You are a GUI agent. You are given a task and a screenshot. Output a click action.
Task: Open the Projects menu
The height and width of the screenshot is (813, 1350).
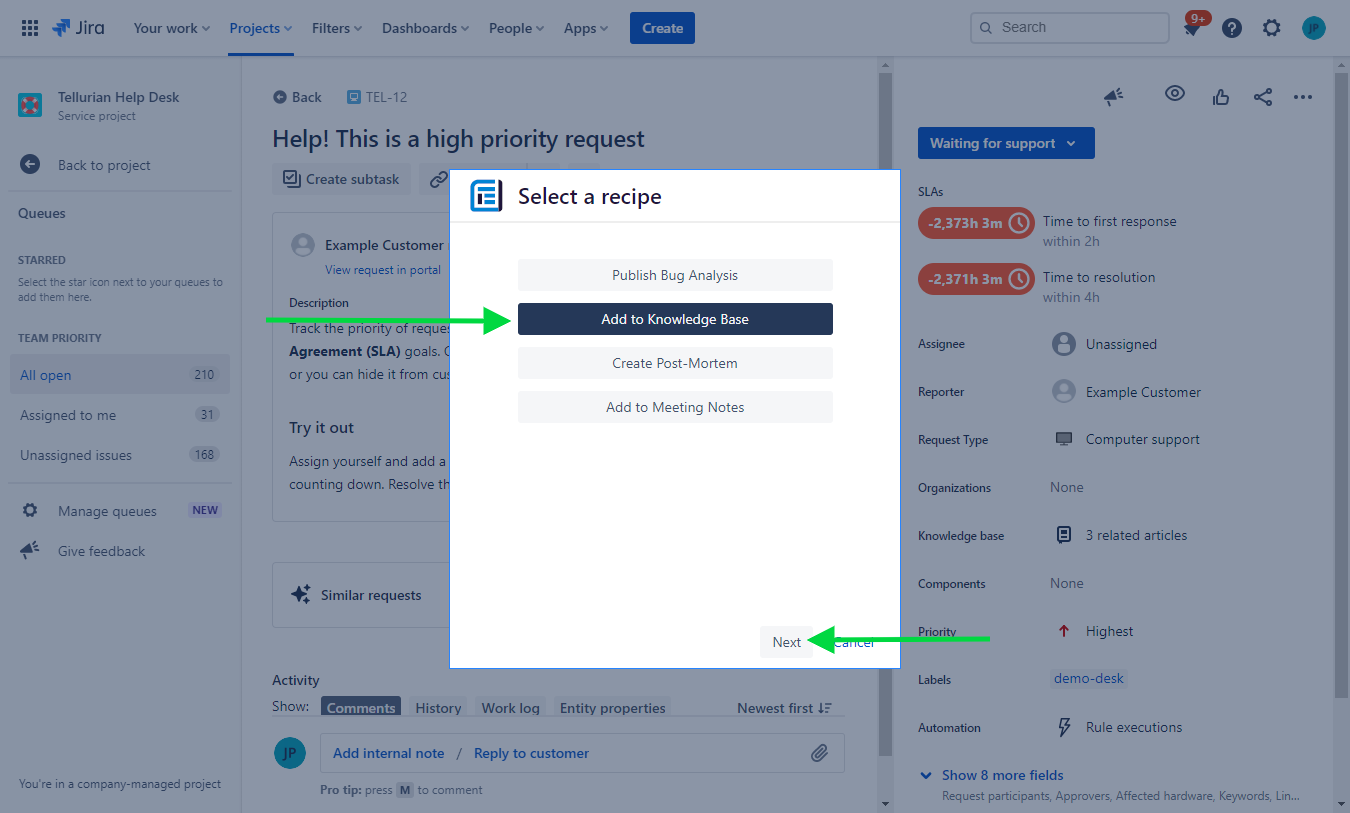click(259, 27)
